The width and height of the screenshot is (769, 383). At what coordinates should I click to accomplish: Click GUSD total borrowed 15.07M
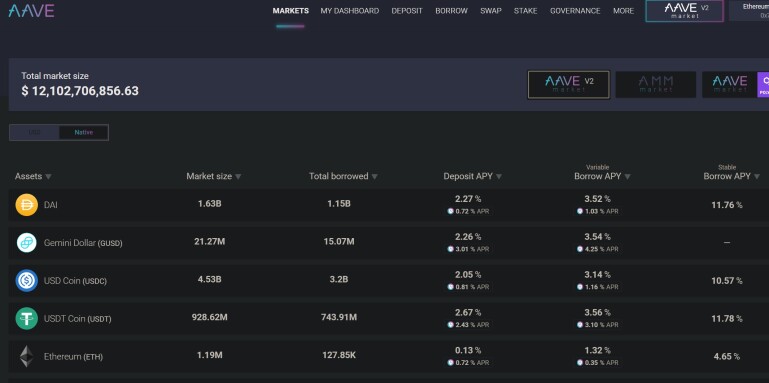pyautogui.click(x=339, y=241)
